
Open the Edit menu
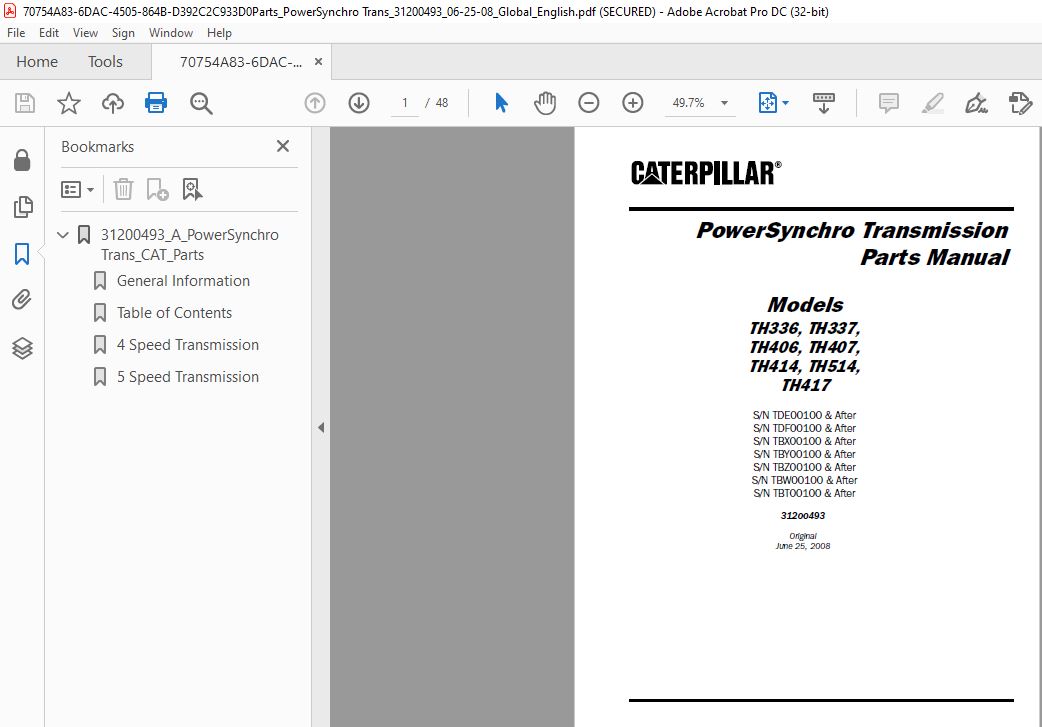[49, 33]
